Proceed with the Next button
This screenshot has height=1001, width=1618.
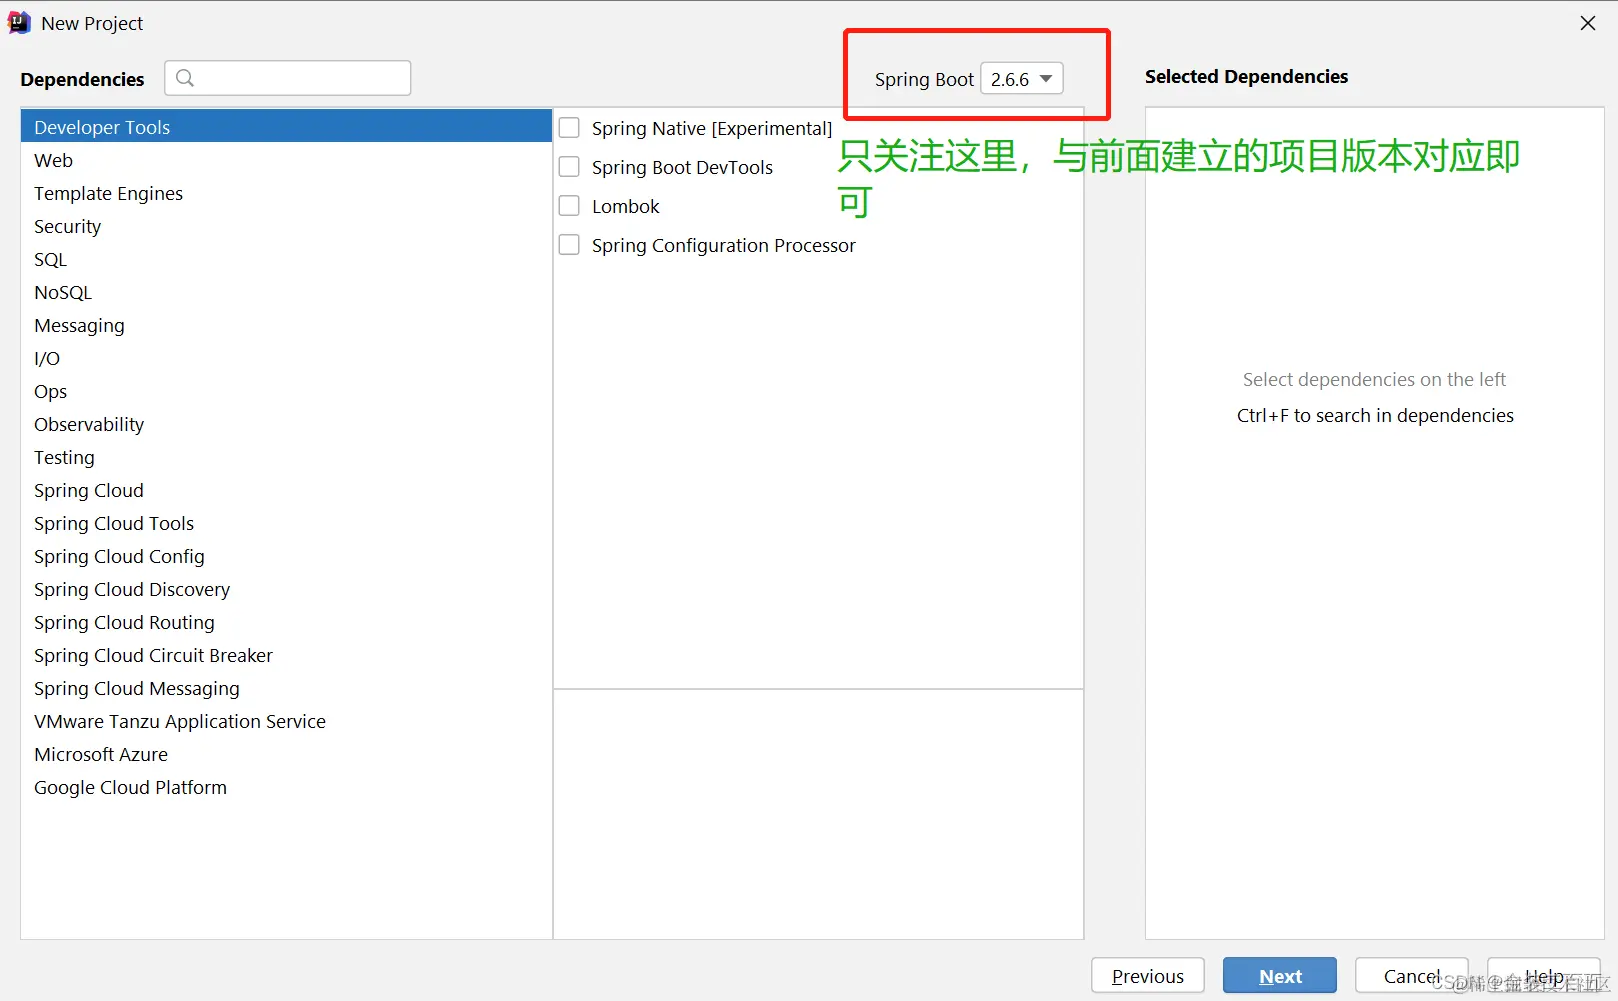click(1280, 976)
